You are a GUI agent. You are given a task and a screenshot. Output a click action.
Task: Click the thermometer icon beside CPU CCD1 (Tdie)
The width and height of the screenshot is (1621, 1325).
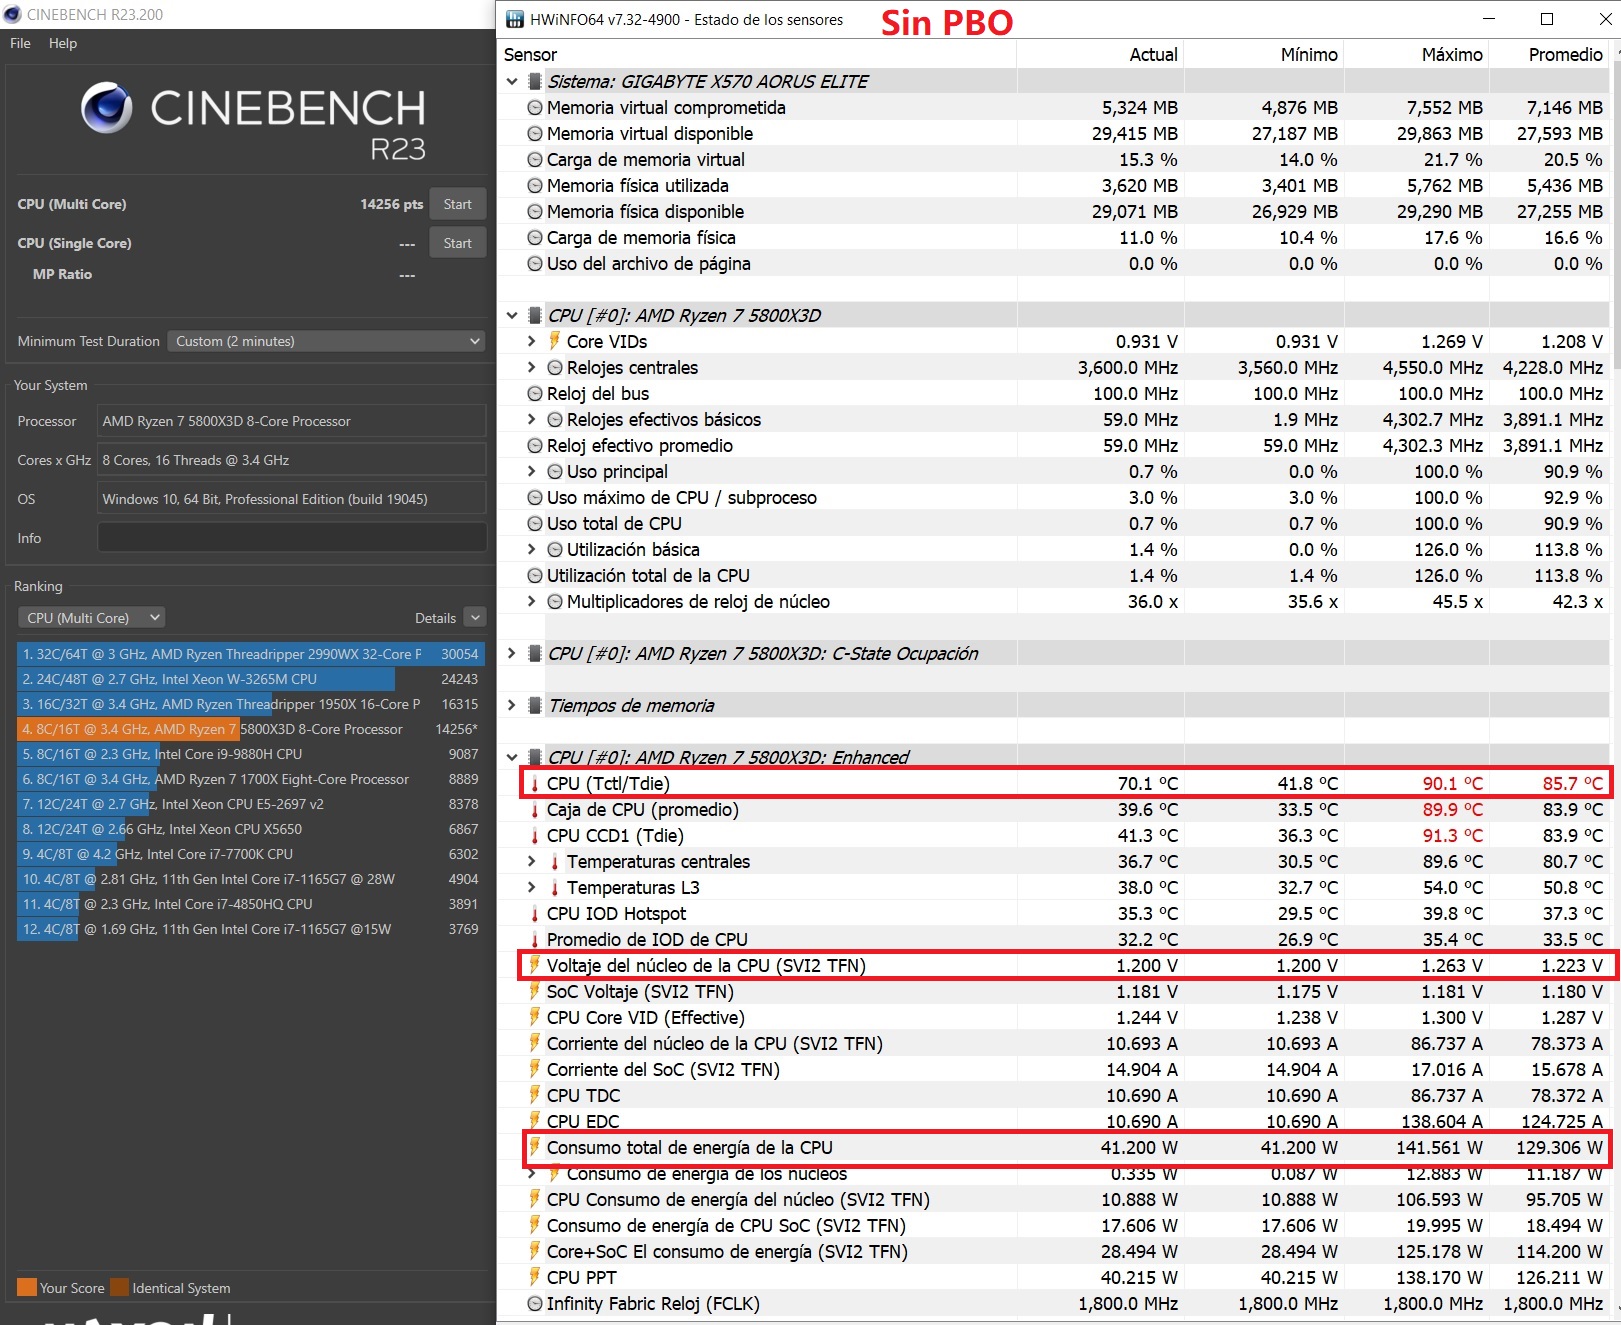pos(535,836)
